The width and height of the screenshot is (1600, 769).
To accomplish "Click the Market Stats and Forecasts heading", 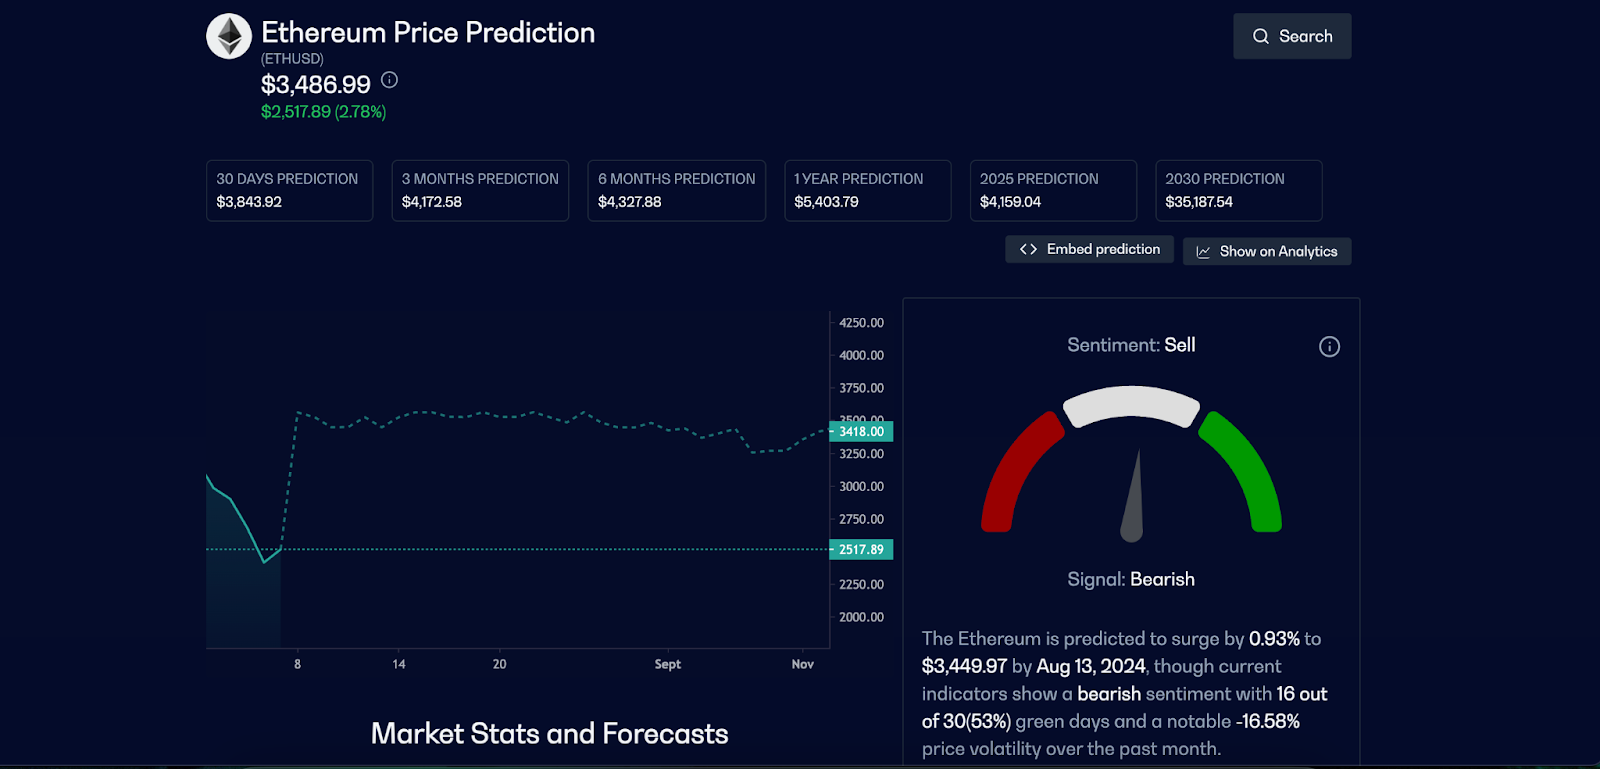I will pyautogui.click(x=550, y=734).
